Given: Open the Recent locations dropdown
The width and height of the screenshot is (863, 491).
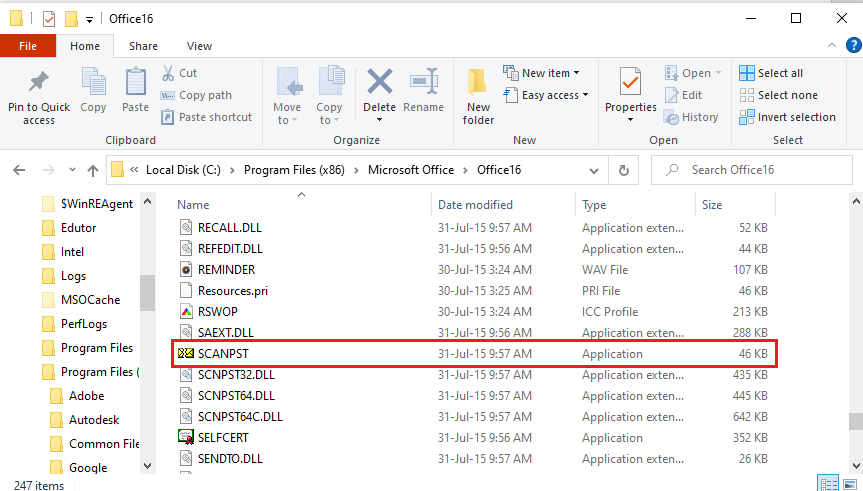Looking at the screenshot, I should 72,170.
